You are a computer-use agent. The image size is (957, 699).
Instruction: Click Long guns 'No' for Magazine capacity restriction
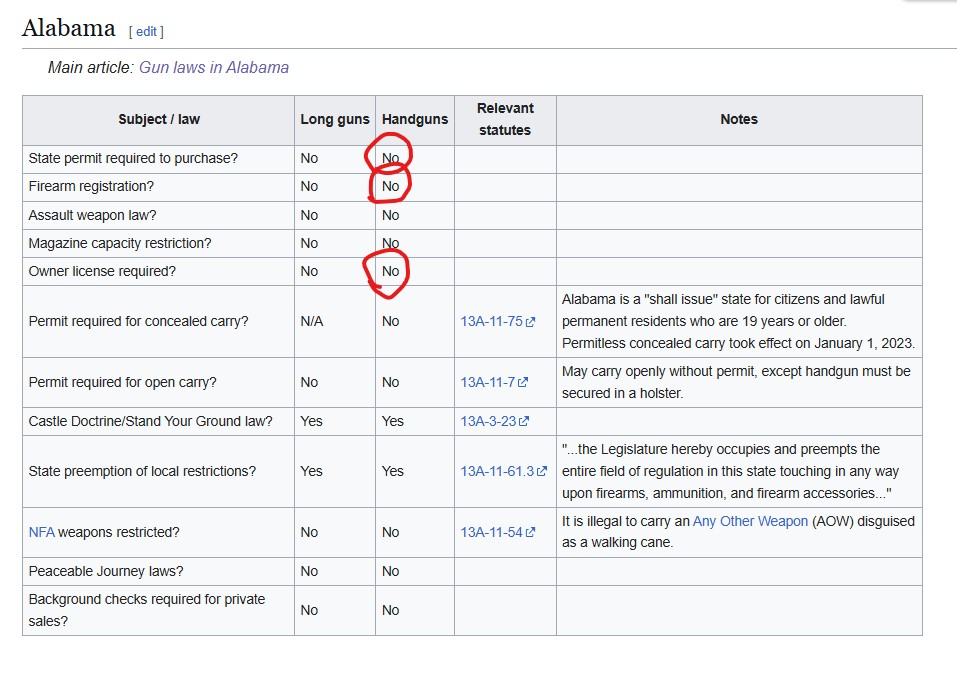[x=309, y=244]
